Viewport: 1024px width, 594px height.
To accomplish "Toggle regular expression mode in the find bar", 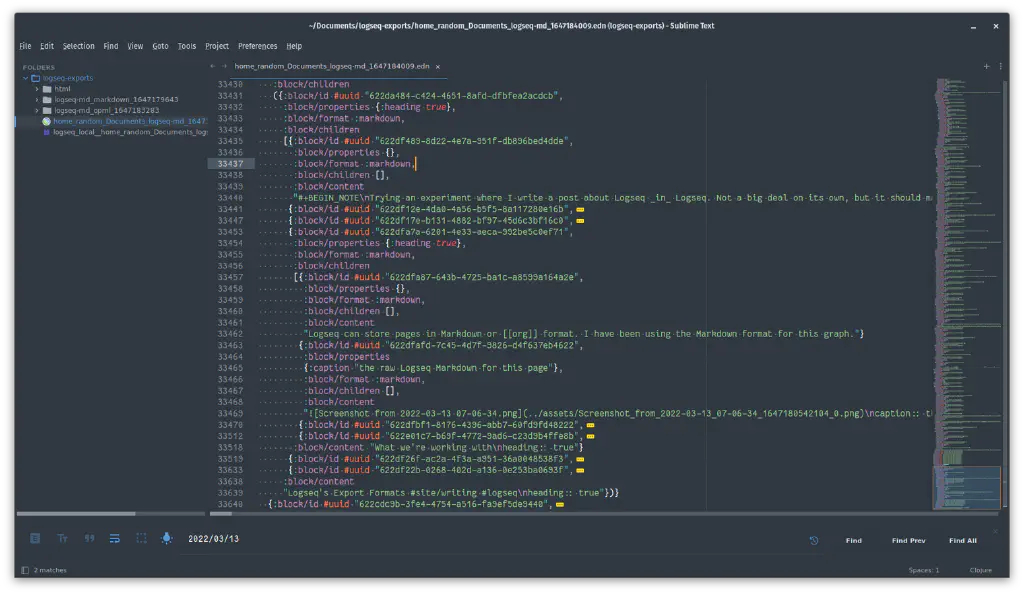I will click(36, 538).
